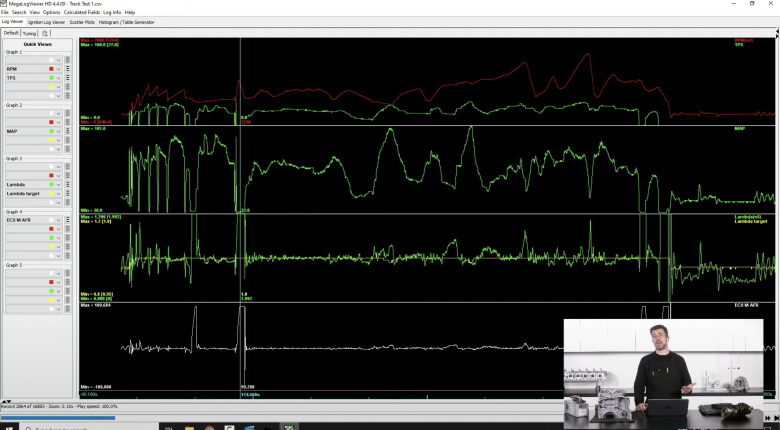Open the TPS field dropdown
Screen dimensions: 780x430
click(x=58, y=78)
